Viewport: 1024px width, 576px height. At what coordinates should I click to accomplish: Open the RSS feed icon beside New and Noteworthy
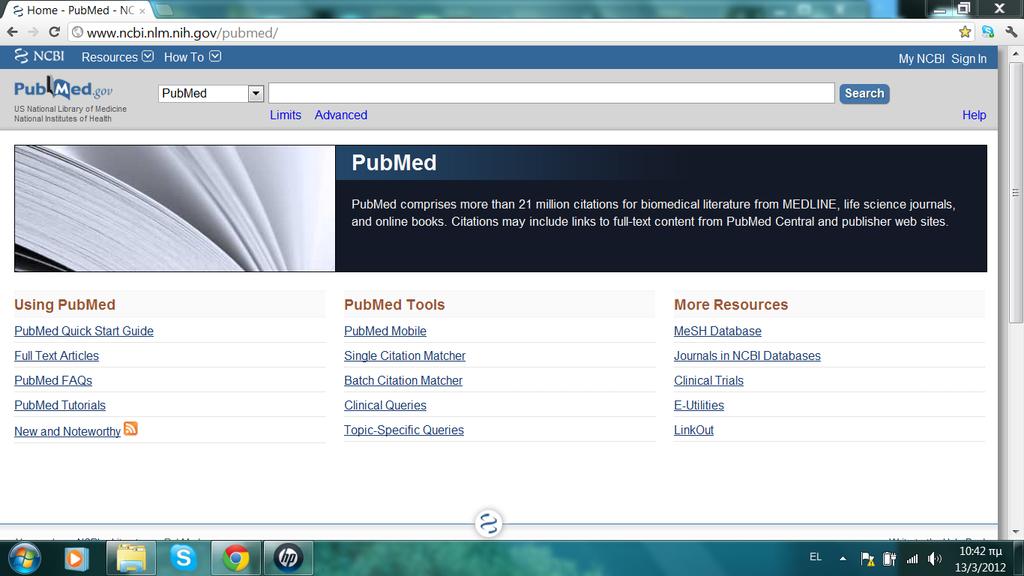click(x=131, y=428)
